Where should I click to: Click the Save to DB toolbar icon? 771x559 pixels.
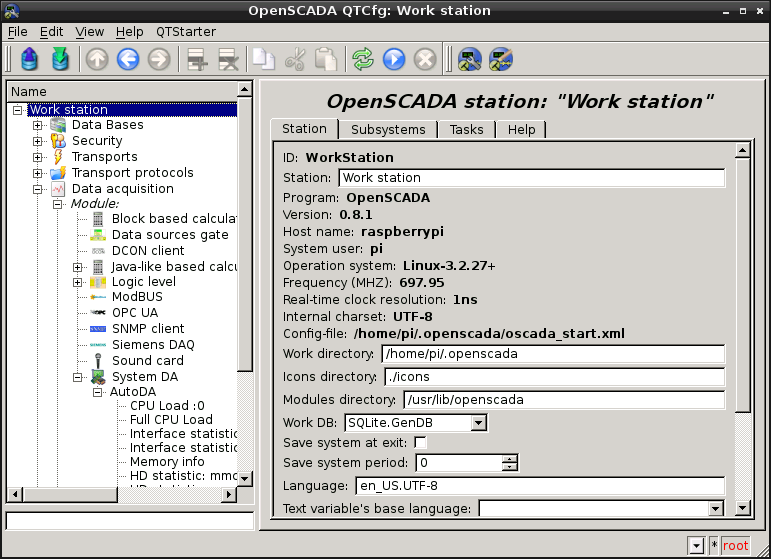pyautogui.click(x=60, y=59)
